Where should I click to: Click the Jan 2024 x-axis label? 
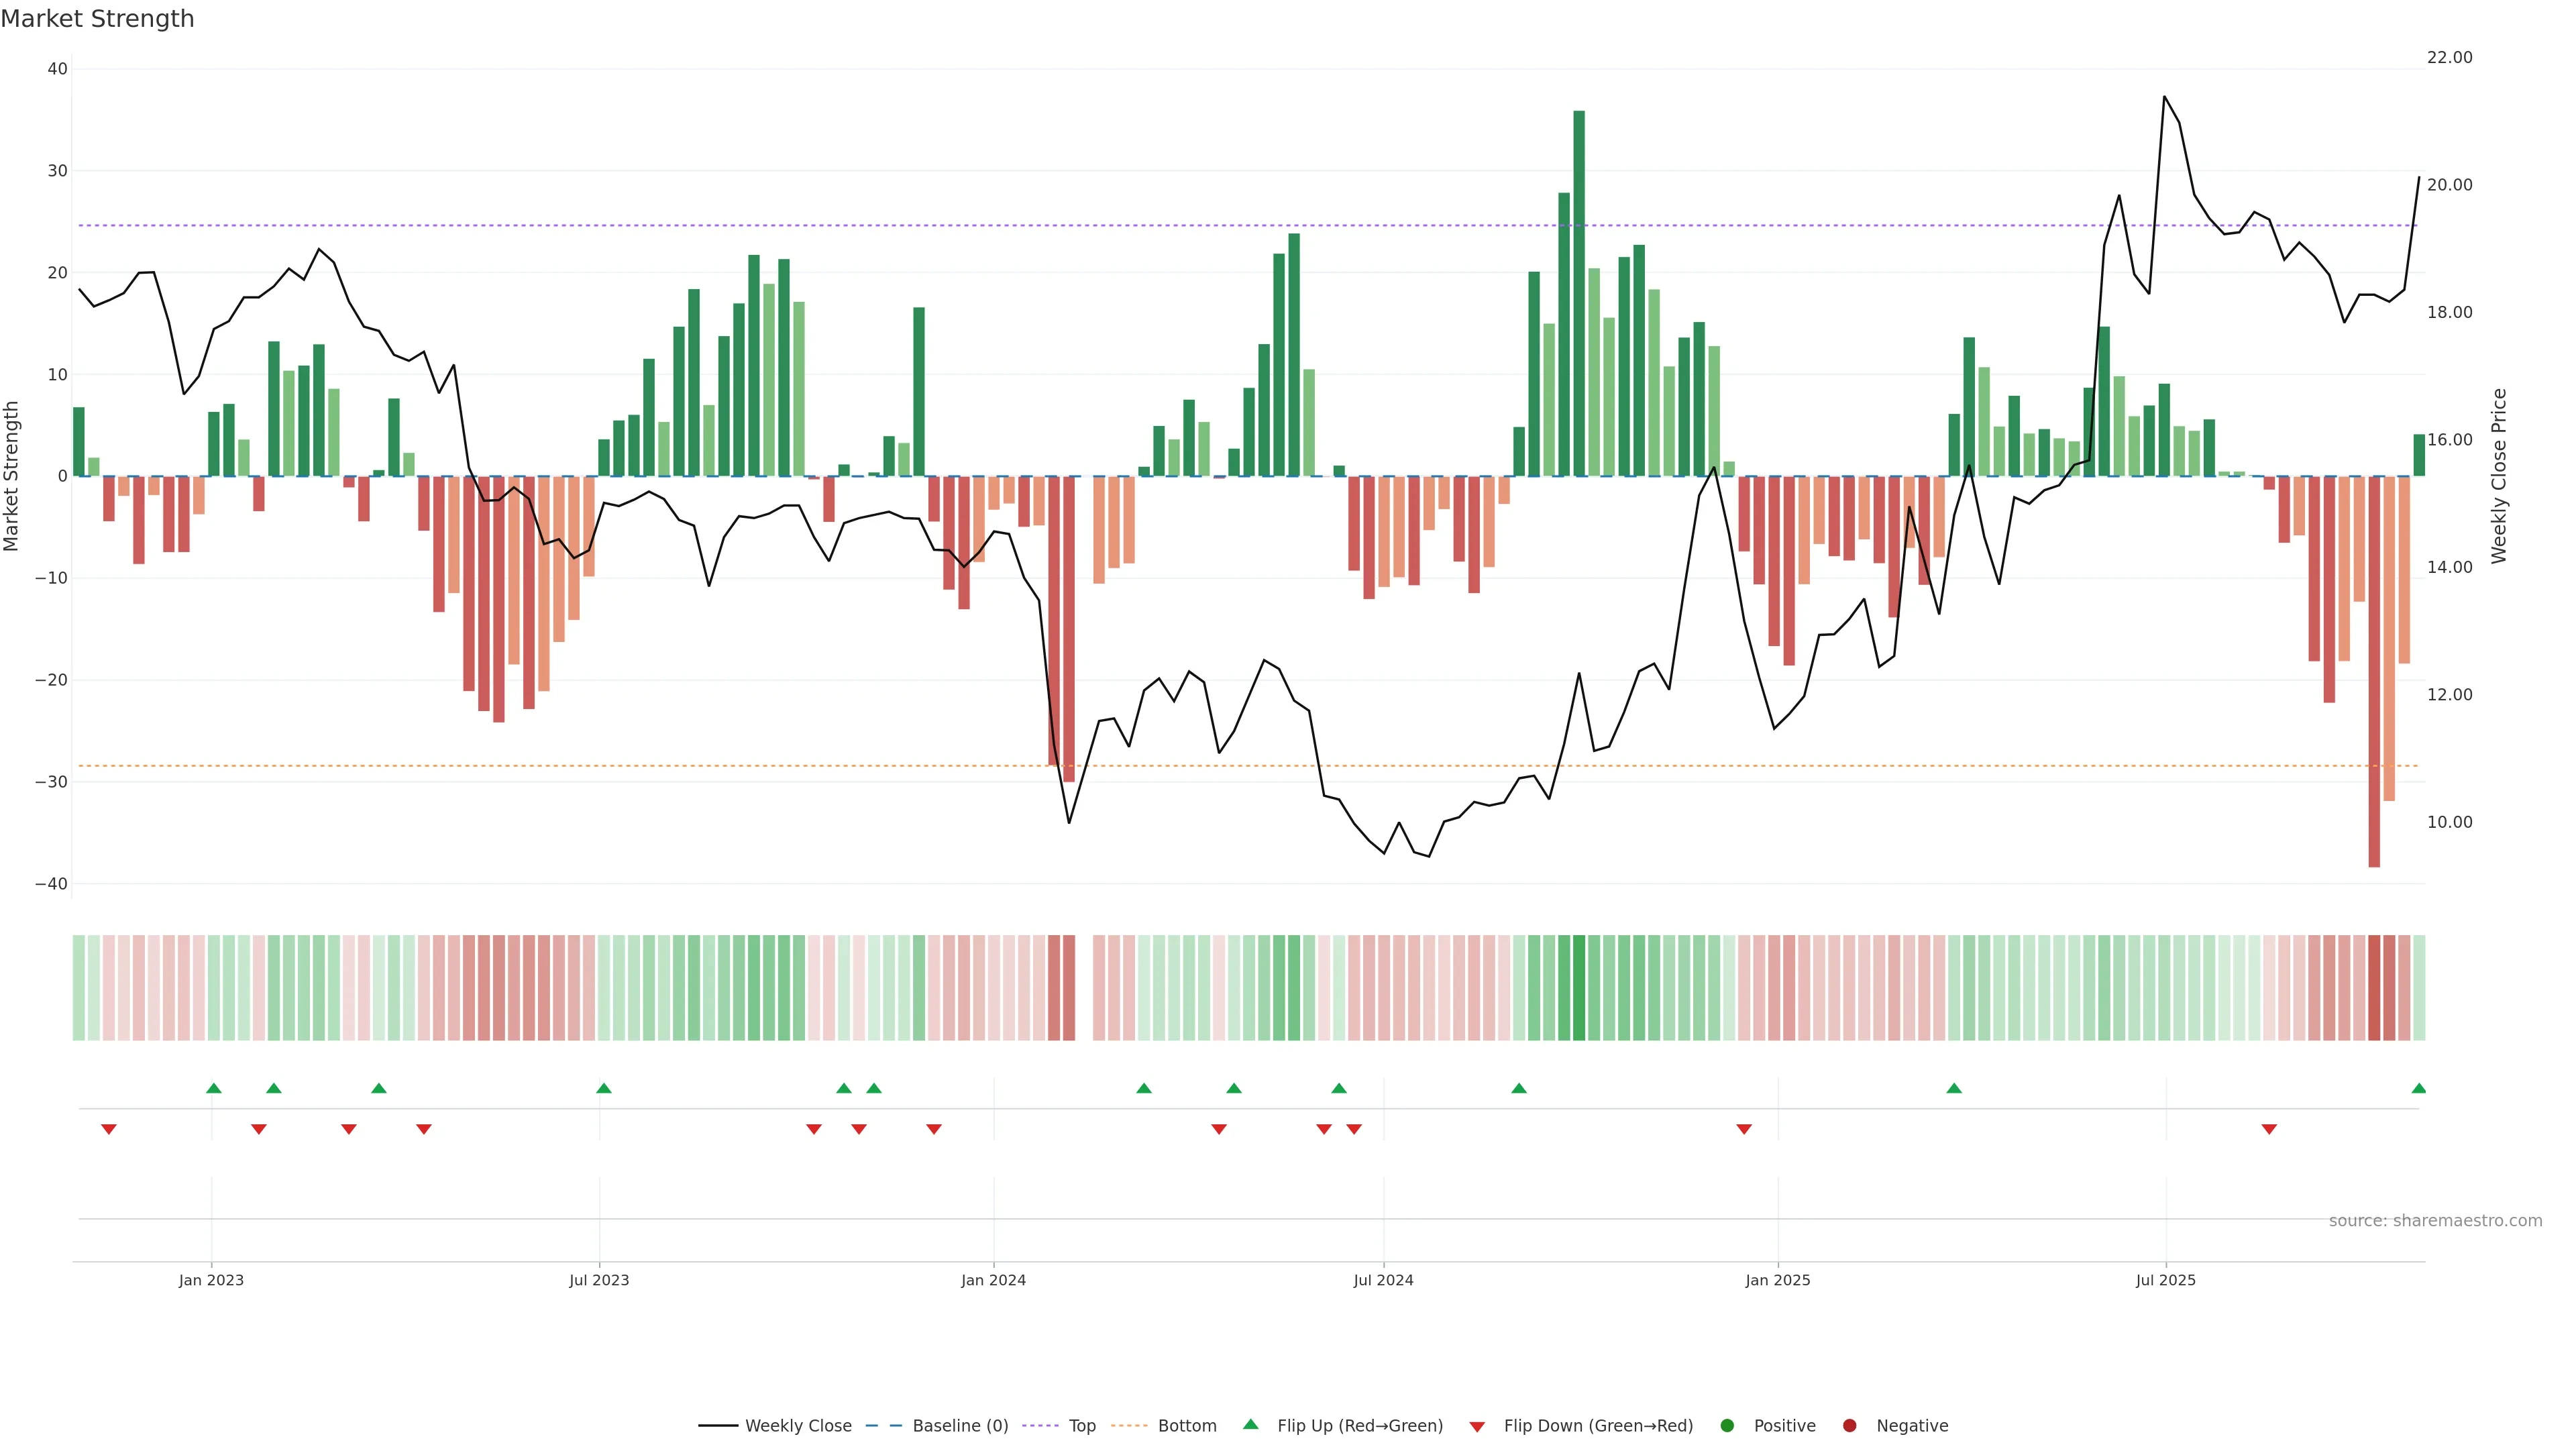(993, 1280)
